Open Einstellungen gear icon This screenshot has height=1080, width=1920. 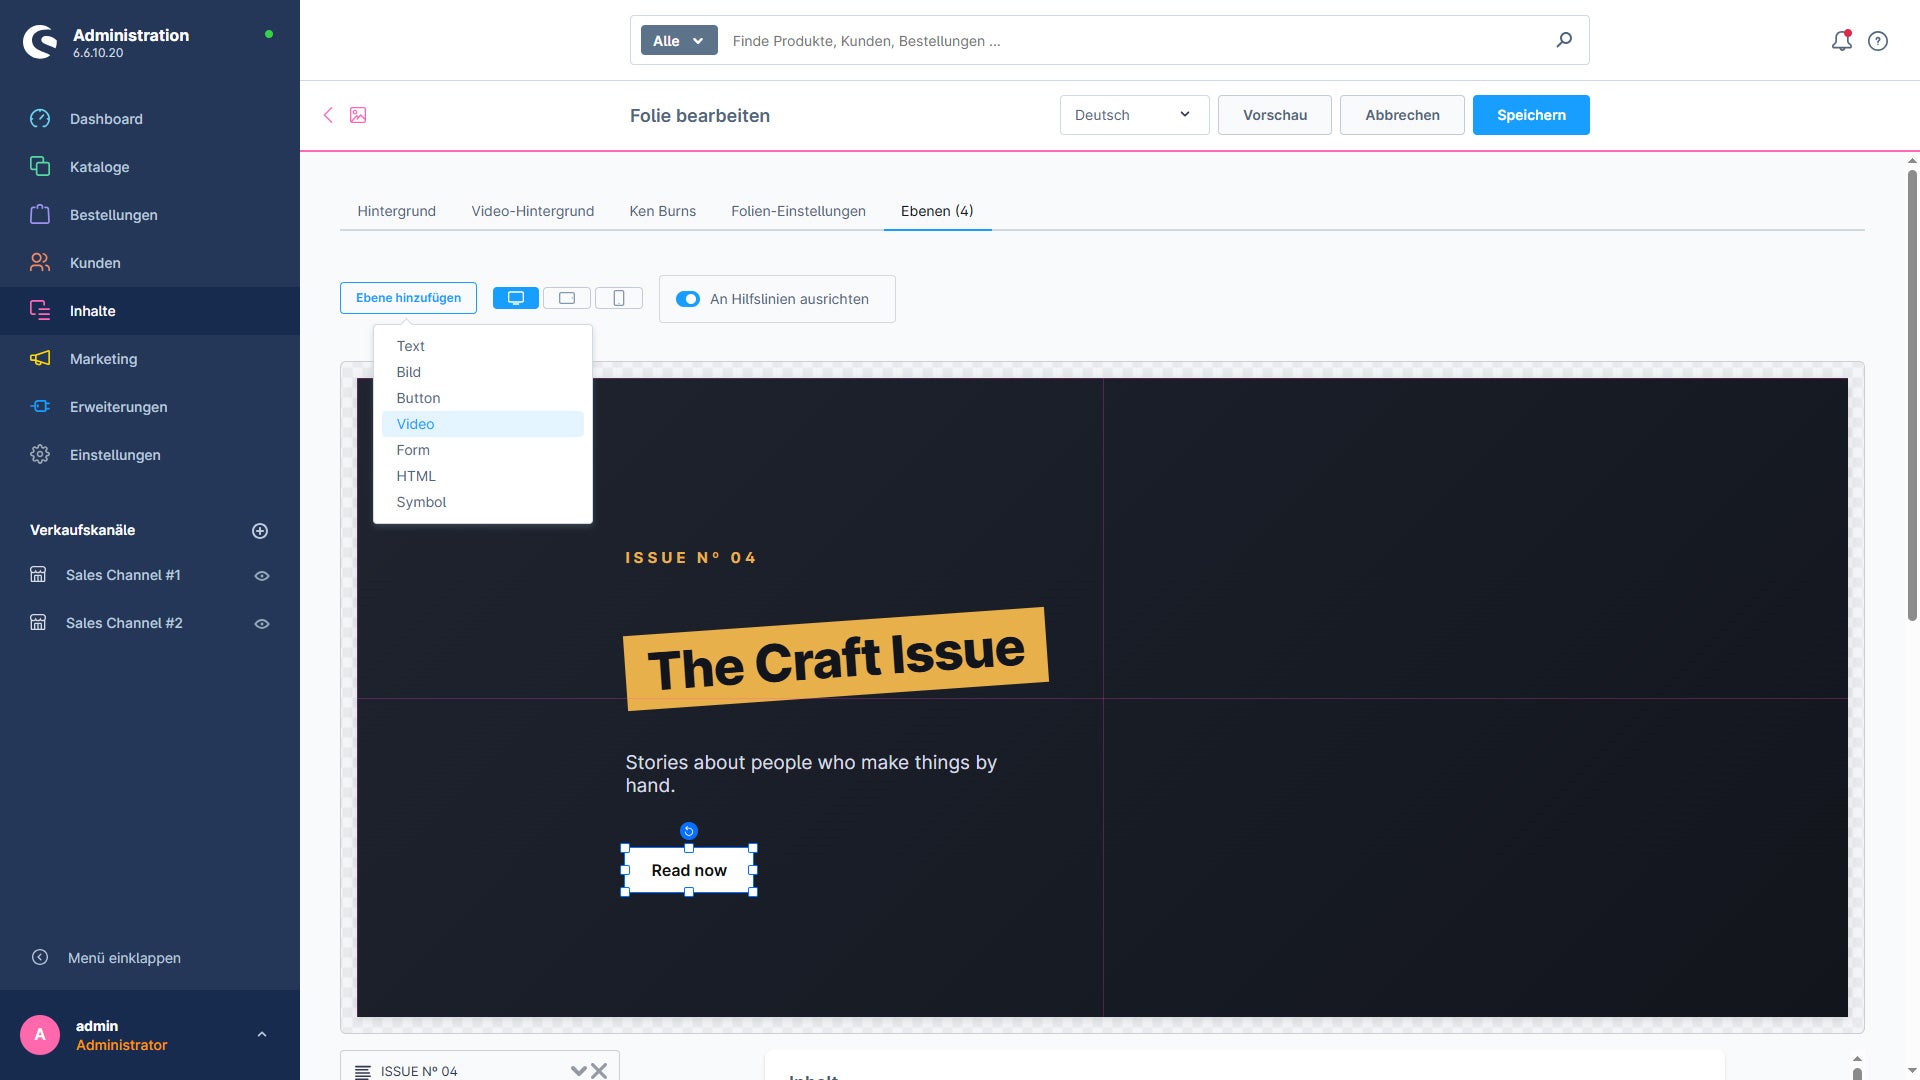(40, 455)
